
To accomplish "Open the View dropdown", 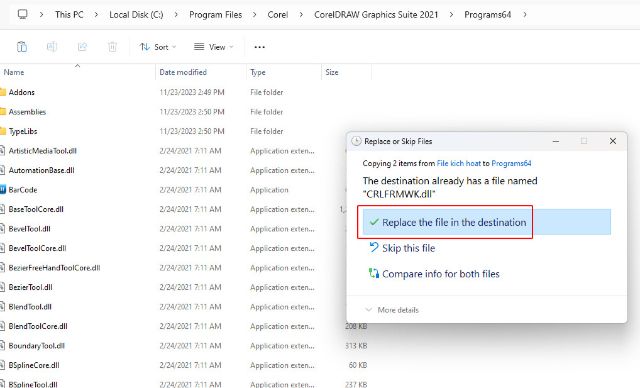I will coord(213,47).
